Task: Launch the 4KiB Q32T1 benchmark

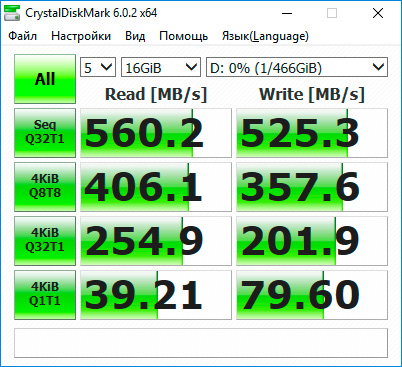Action: tap(45, 241)
